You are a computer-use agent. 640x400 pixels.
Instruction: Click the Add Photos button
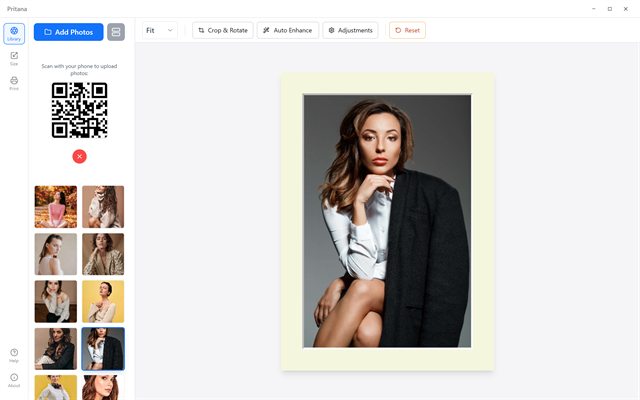click(x=69, y=32)
